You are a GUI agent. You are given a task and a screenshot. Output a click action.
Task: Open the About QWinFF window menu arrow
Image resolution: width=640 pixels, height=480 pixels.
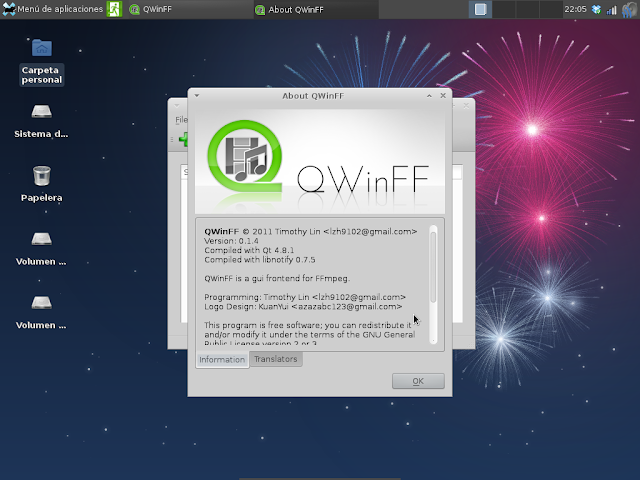pos(197,96)
